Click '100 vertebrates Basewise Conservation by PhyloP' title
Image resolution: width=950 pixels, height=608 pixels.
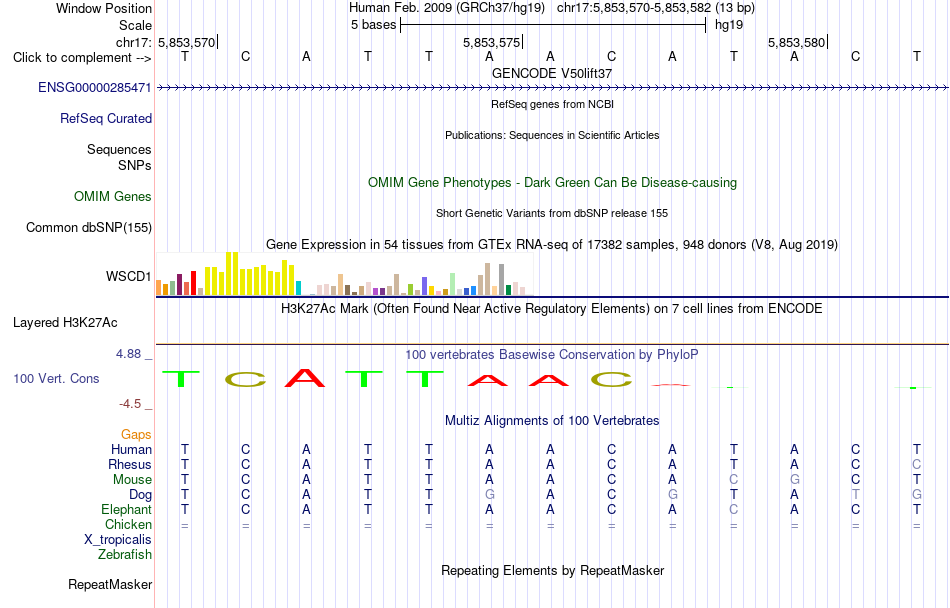552,354
